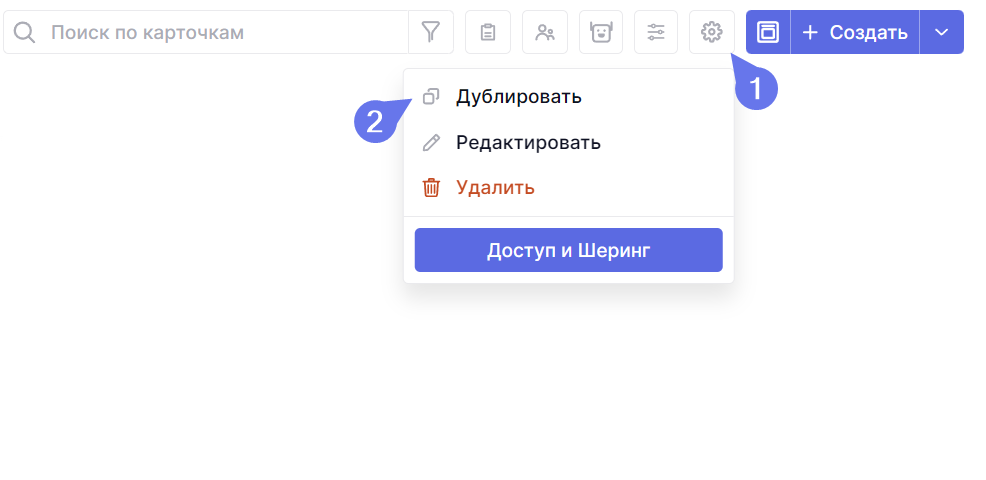Open the clipboard icon button

click(x=488, y=32)
